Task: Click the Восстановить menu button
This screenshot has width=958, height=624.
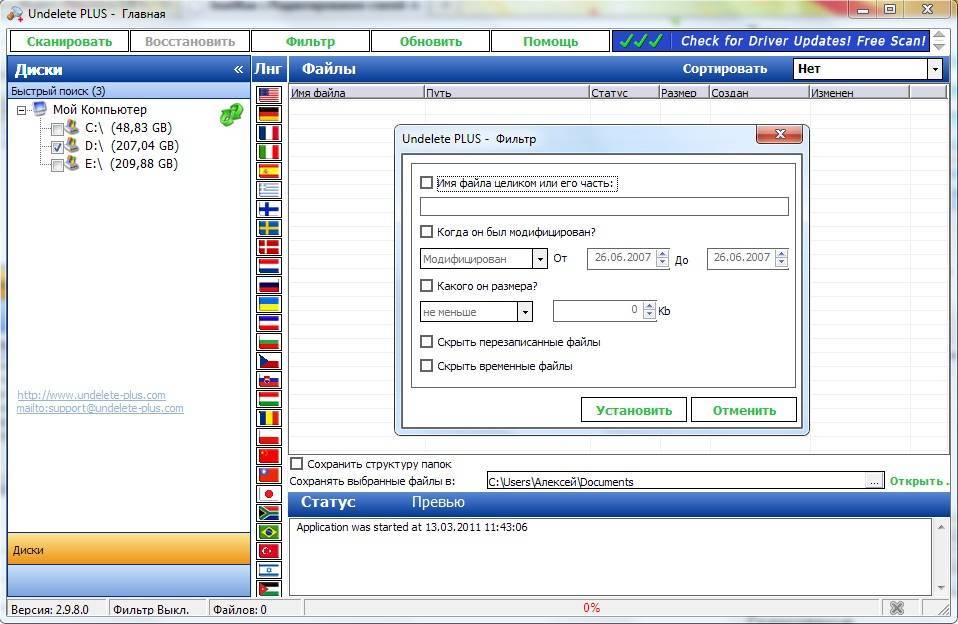Action: pos(190,42)
